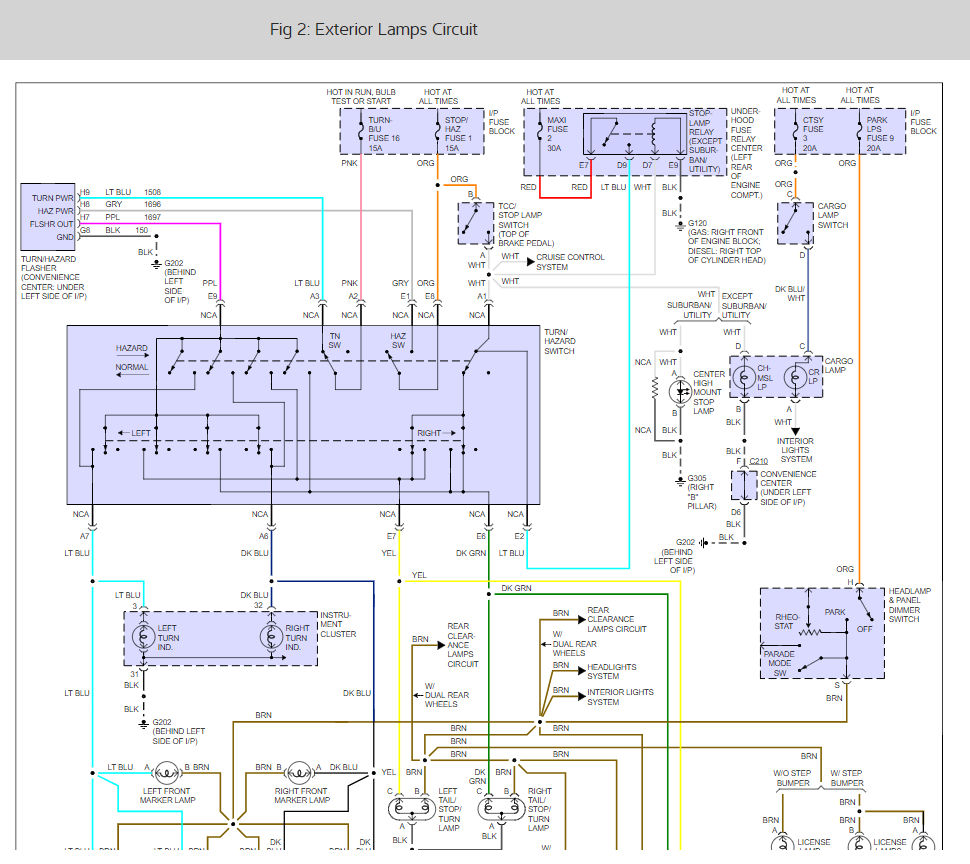
Task: Select the right front marker lamp symbol
Action: 299,772
